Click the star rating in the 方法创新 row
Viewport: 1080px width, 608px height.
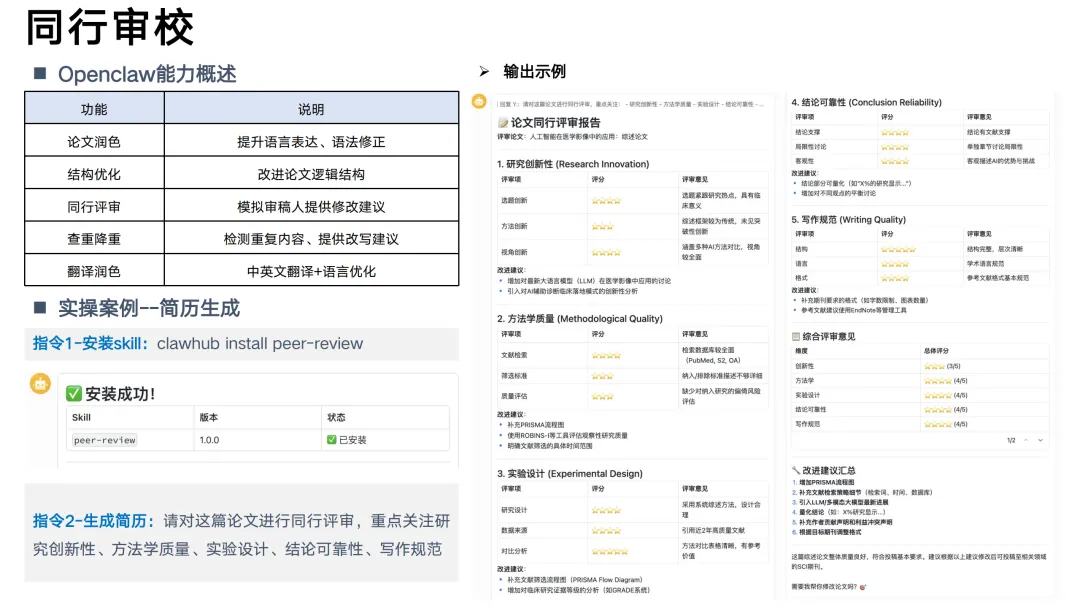point(603,227)
